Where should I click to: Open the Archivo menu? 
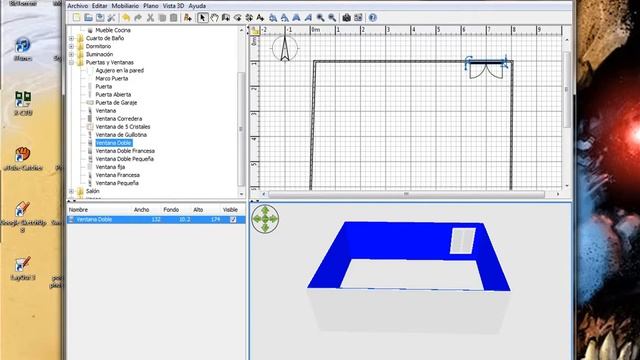(78, 6)
